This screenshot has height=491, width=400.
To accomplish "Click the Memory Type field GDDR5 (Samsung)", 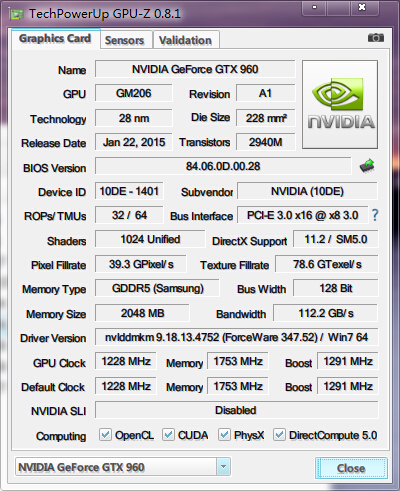I will (x=157, y=288).
